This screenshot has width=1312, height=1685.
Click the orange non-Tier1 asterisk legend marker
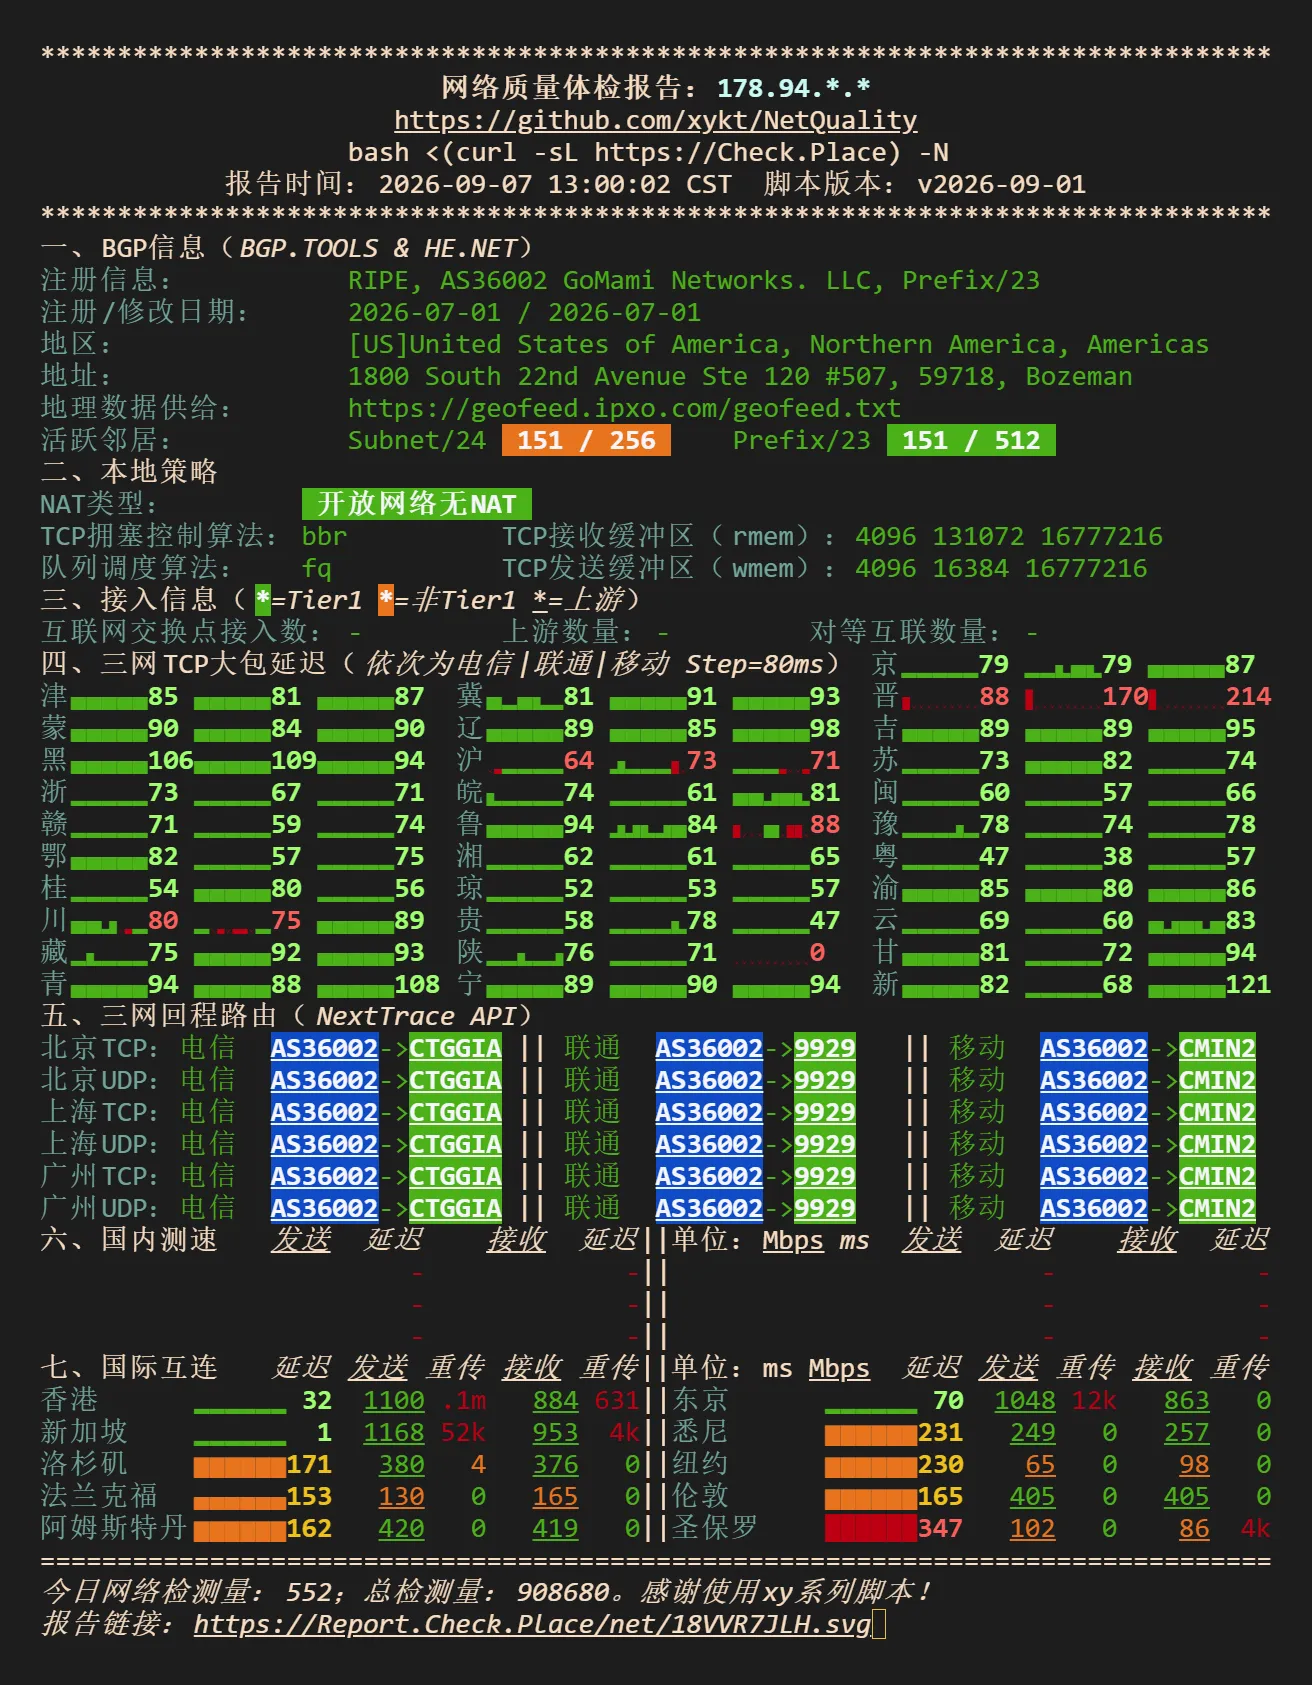(x=386, y=600)
